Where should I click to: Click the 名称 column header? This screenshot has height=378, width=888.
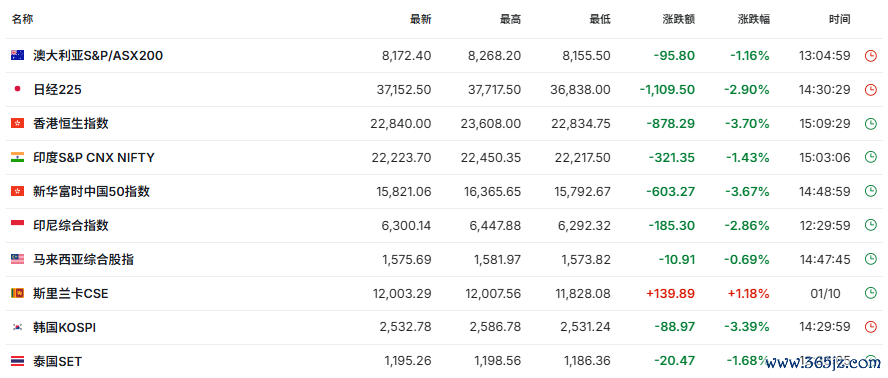point(23,19)
